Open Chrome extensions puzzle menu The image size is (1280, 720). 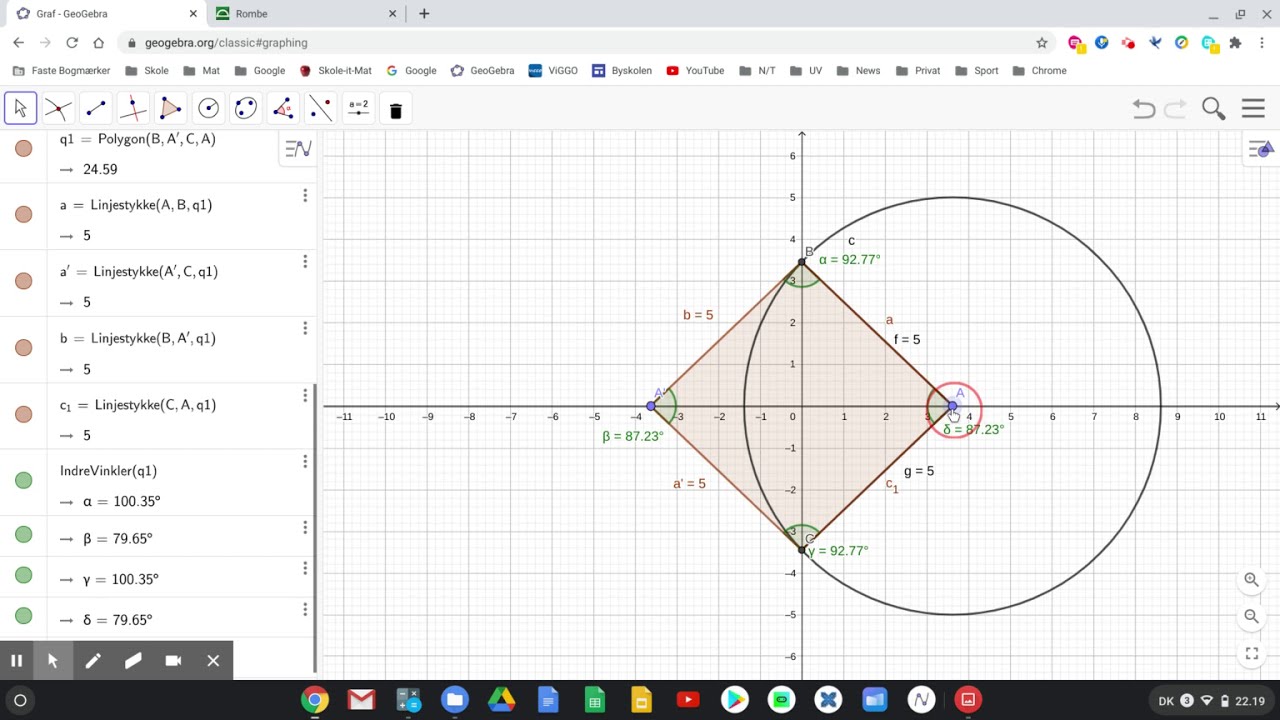[1235, 43]
